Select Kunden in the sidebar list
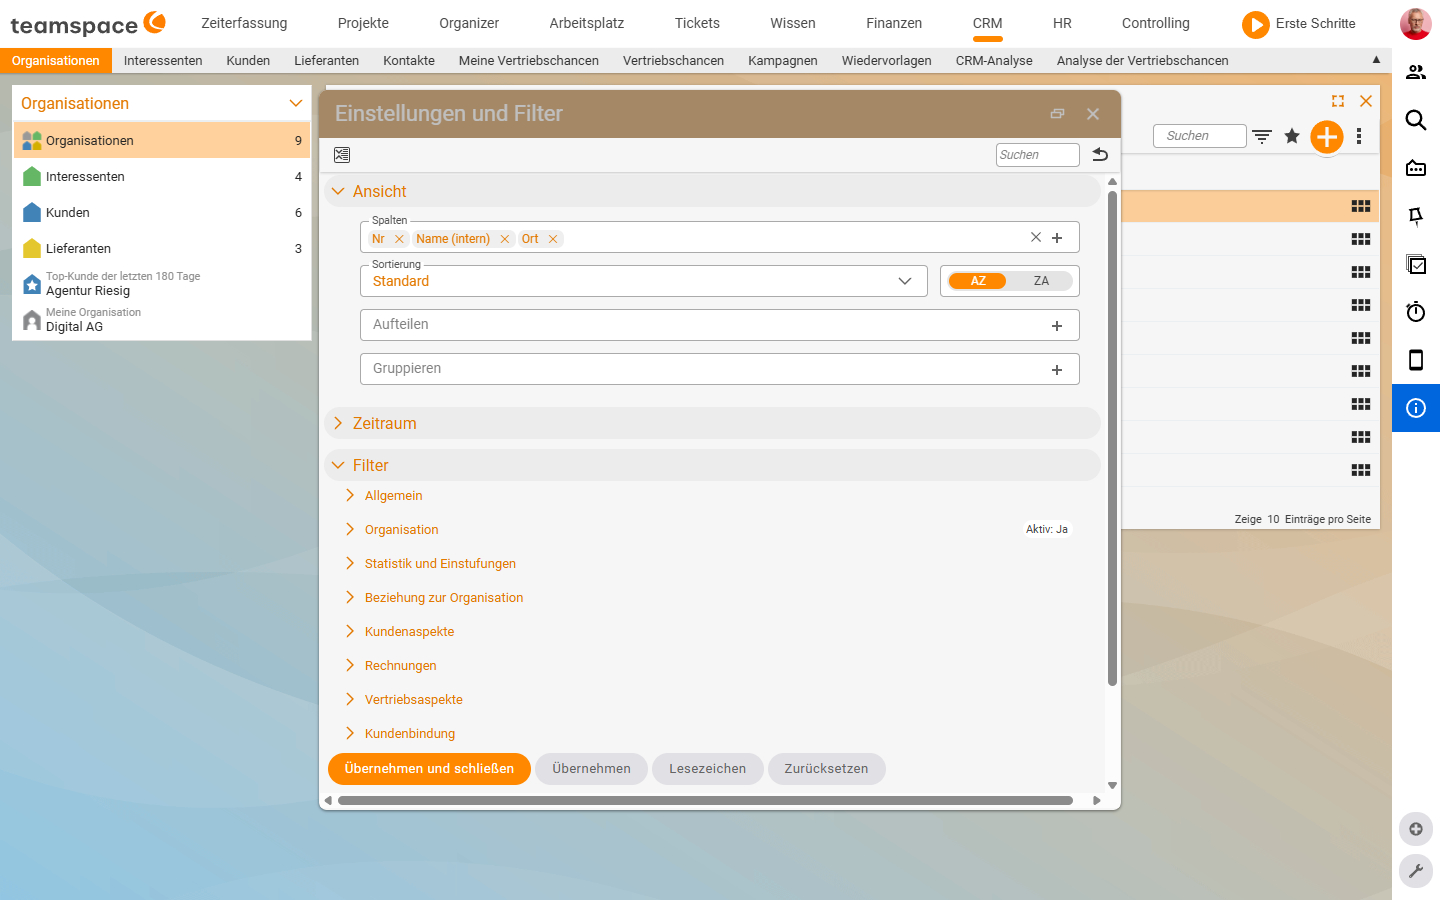Viewport: 1440px width, 900px height. point(162,212)
